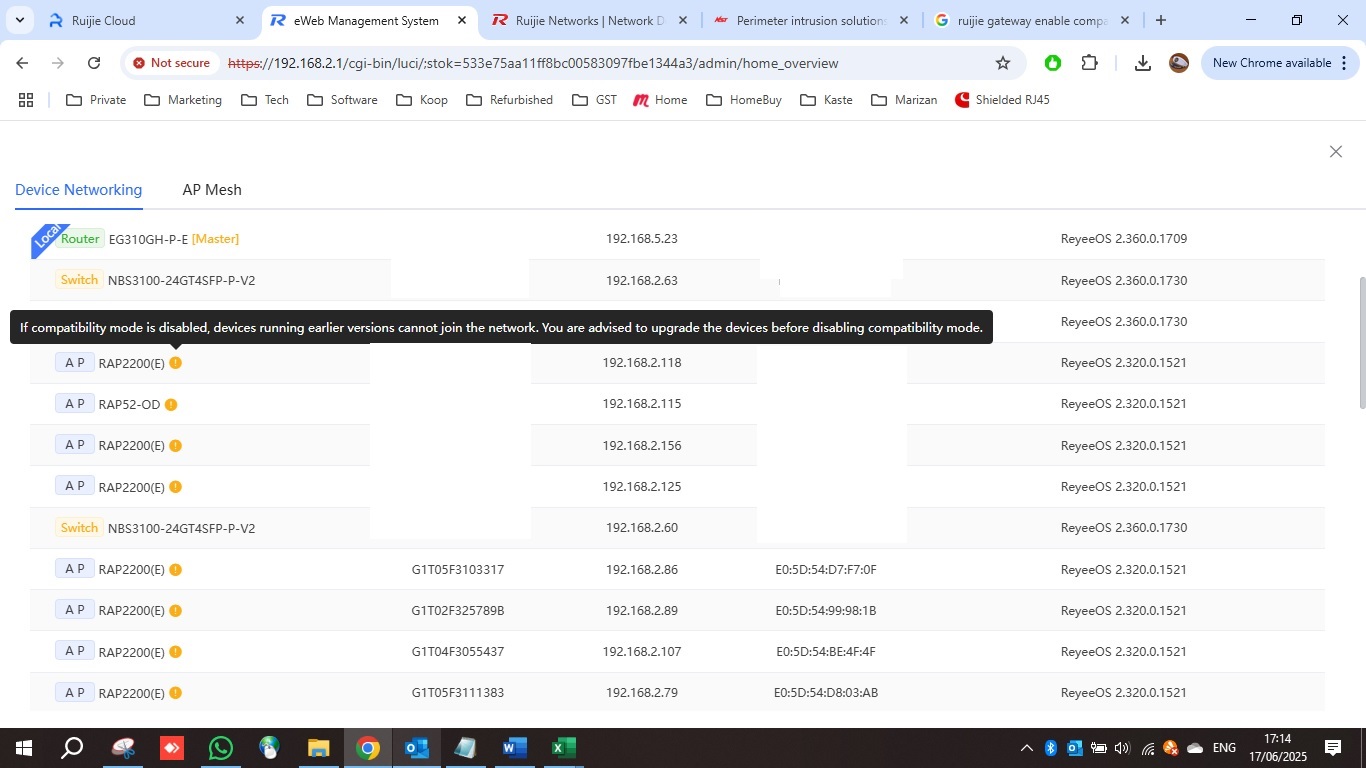Viewport: 1366px width, 768px height.
Task: Go forward in browser history
Action: click(58, 63)
